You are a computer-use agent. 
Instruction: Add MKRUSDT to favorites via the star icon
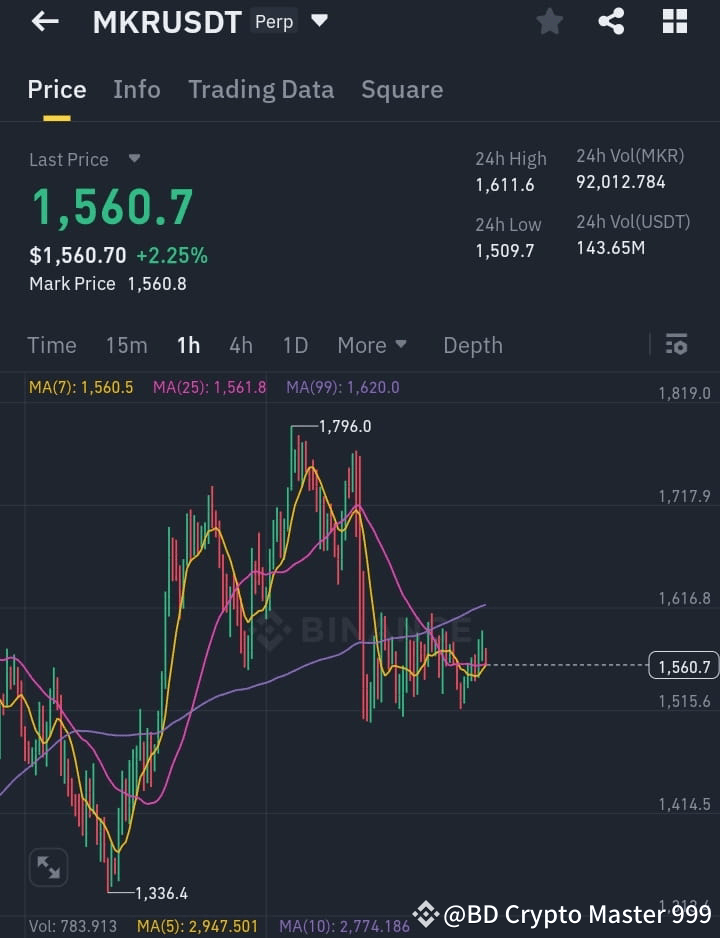[549, 21]
